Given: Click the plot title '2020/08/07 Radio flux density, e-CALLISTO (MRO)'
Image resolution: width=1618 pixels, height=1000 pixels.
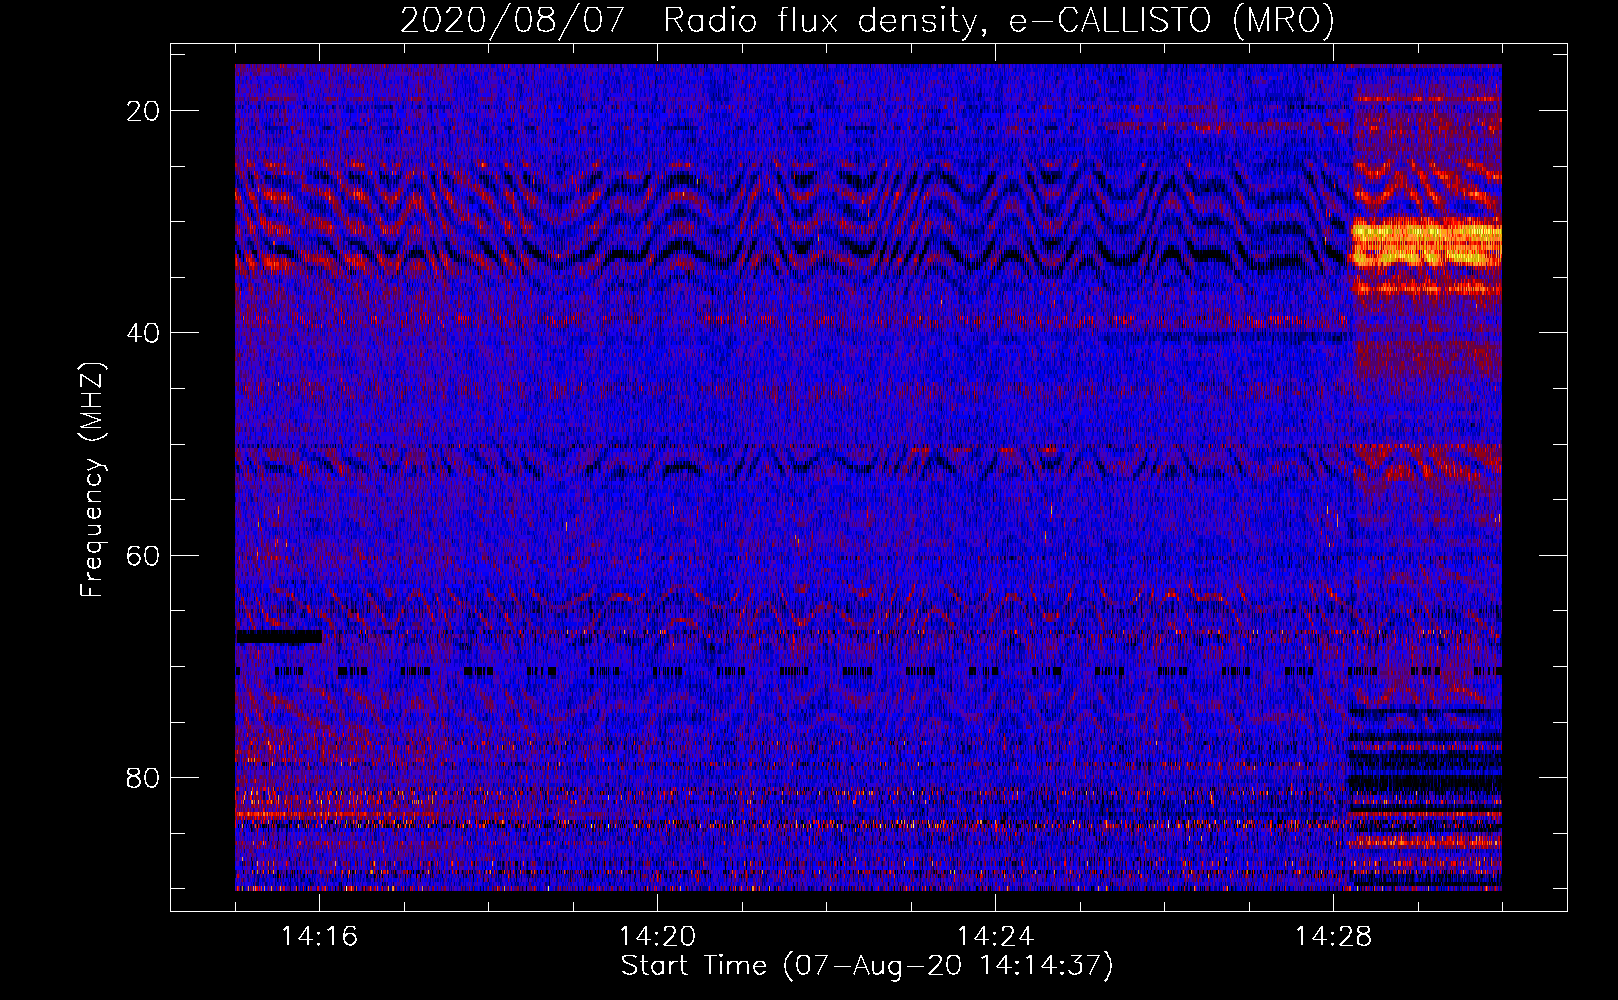Looking at the screenshot, I should tap(867, 20).
